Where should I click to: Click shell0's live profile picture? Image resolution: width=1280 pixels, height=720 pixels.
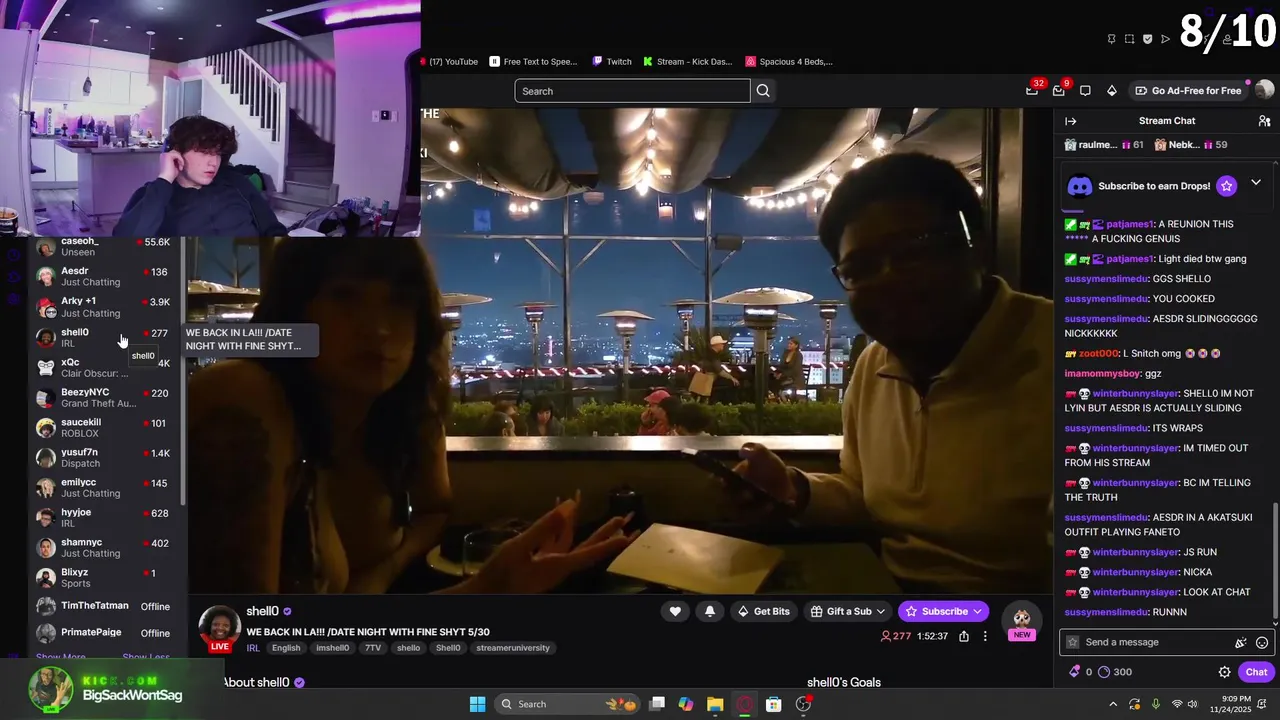[219, 627]
